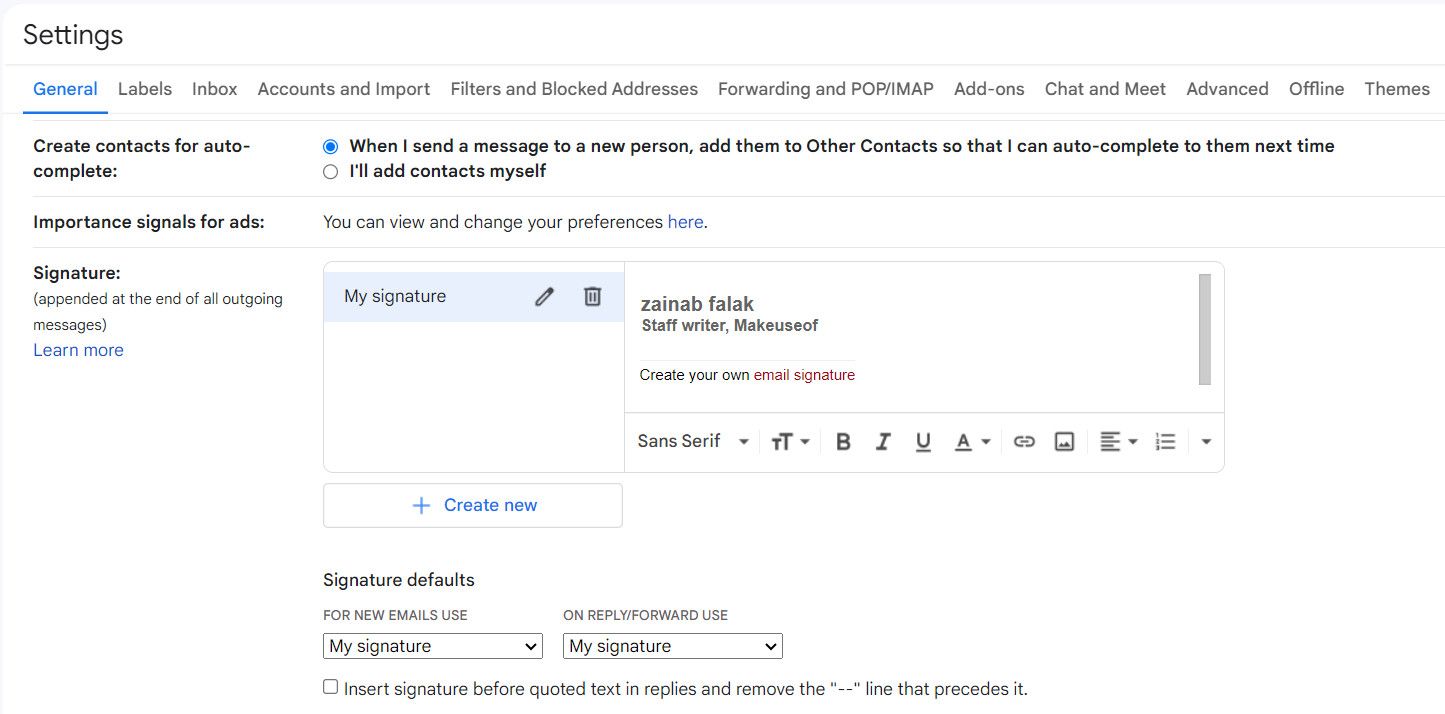Enable inserting signature before quoted text
Image resolution: width=1445 pixels, height=714 pixels.
coord(330,687)
